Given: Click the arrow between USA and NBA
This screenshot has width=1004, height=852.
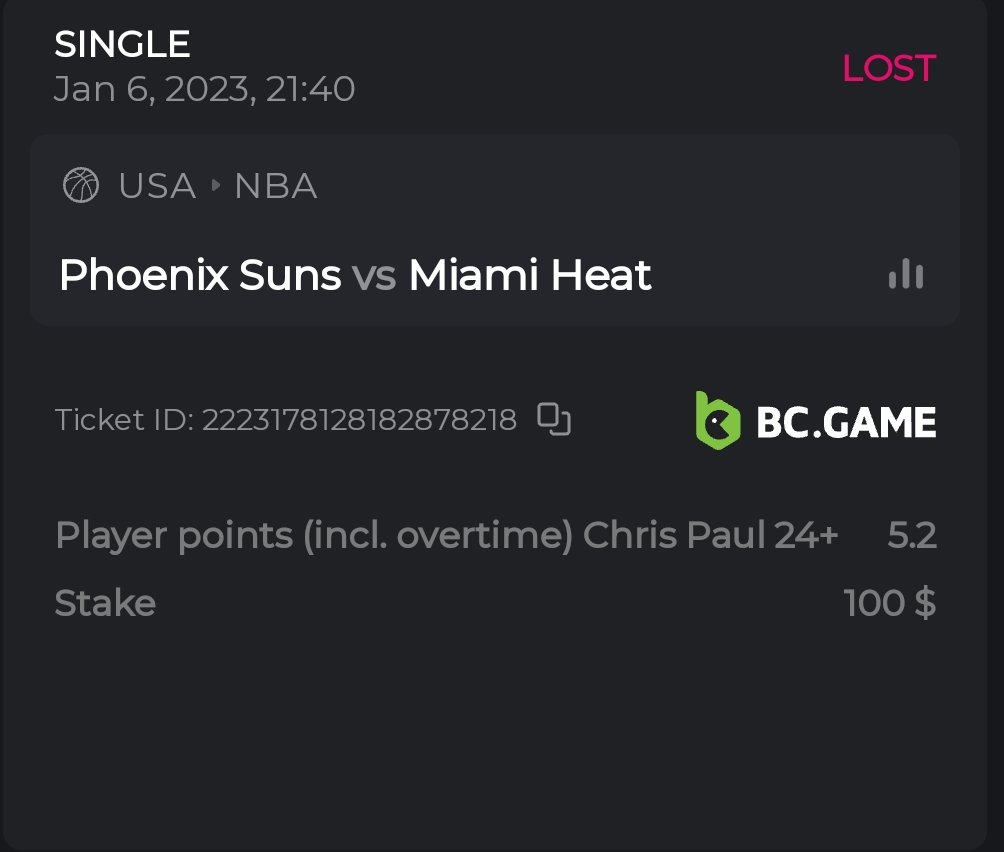Looking at the screenshot, I should [215, 186].
